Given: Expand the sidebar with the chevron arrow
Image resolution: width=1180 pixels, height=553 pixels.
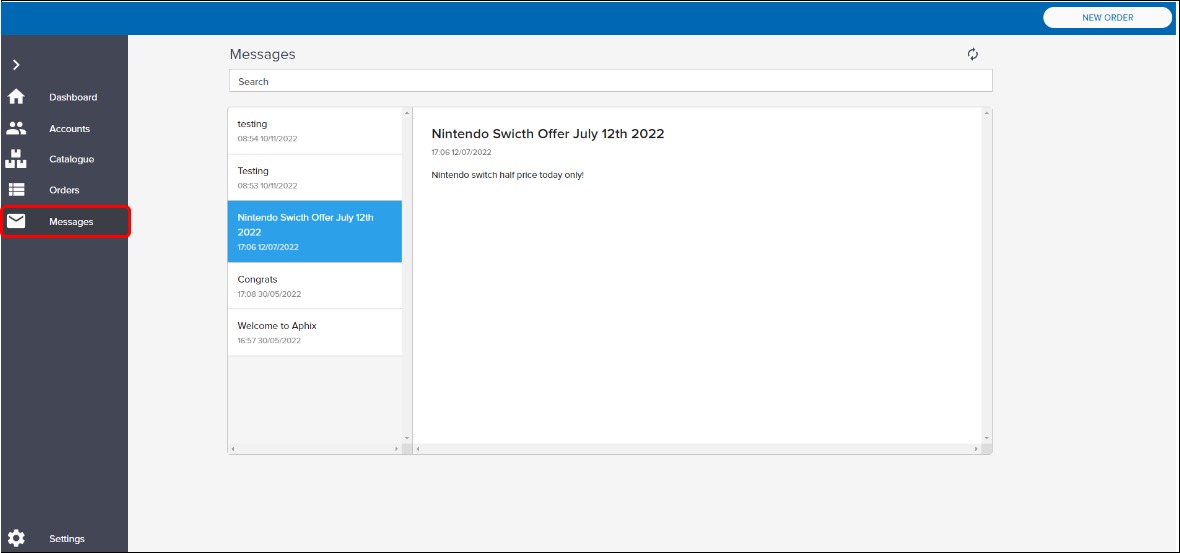Looking at the screenshot, I should tap(16, 65).
